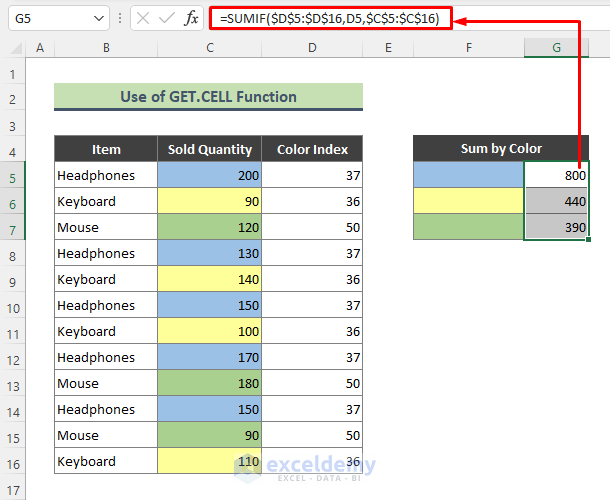This screenshot has width=610, height=500.
Task: Select column G header
Action: [x=556, y=48]
